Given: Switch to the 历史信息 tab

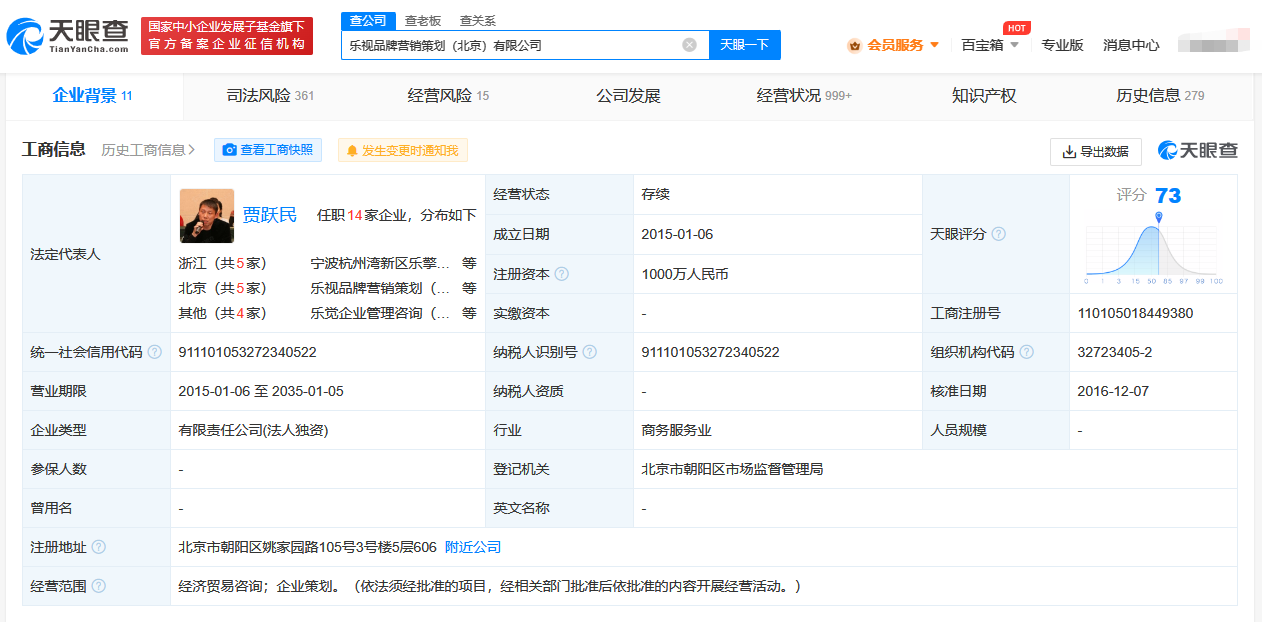Looking at the screenshot, I should pyautogui.click(x=1160, y=96).
